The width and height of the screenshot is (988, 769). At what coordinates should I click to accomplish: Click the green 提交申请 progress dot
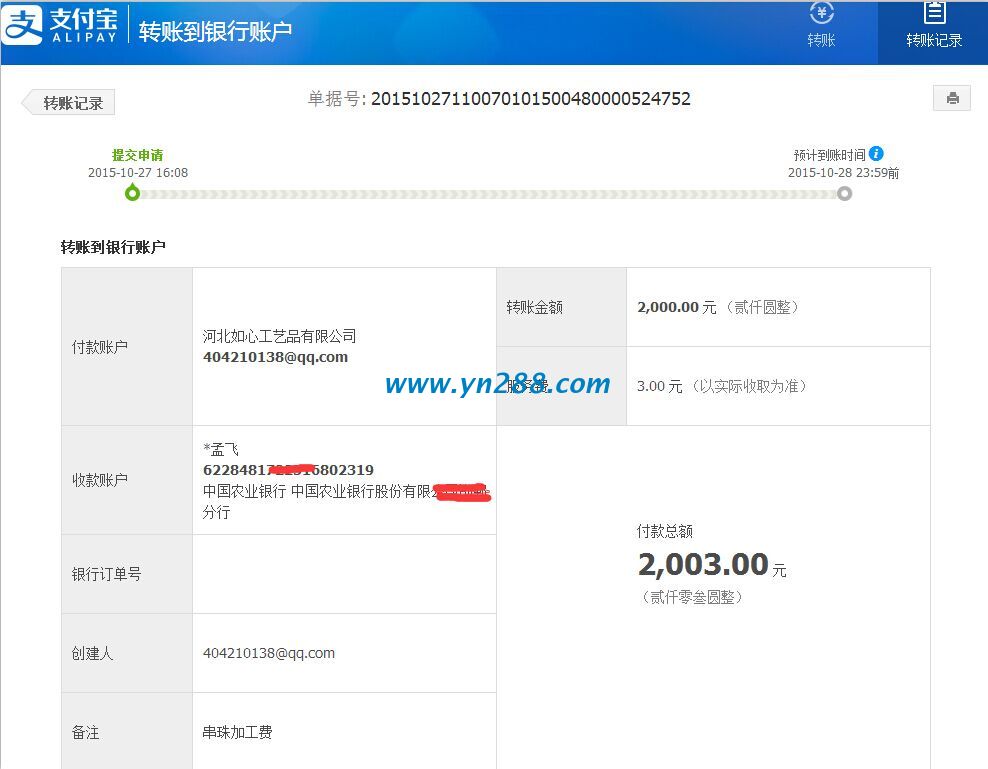133,192
